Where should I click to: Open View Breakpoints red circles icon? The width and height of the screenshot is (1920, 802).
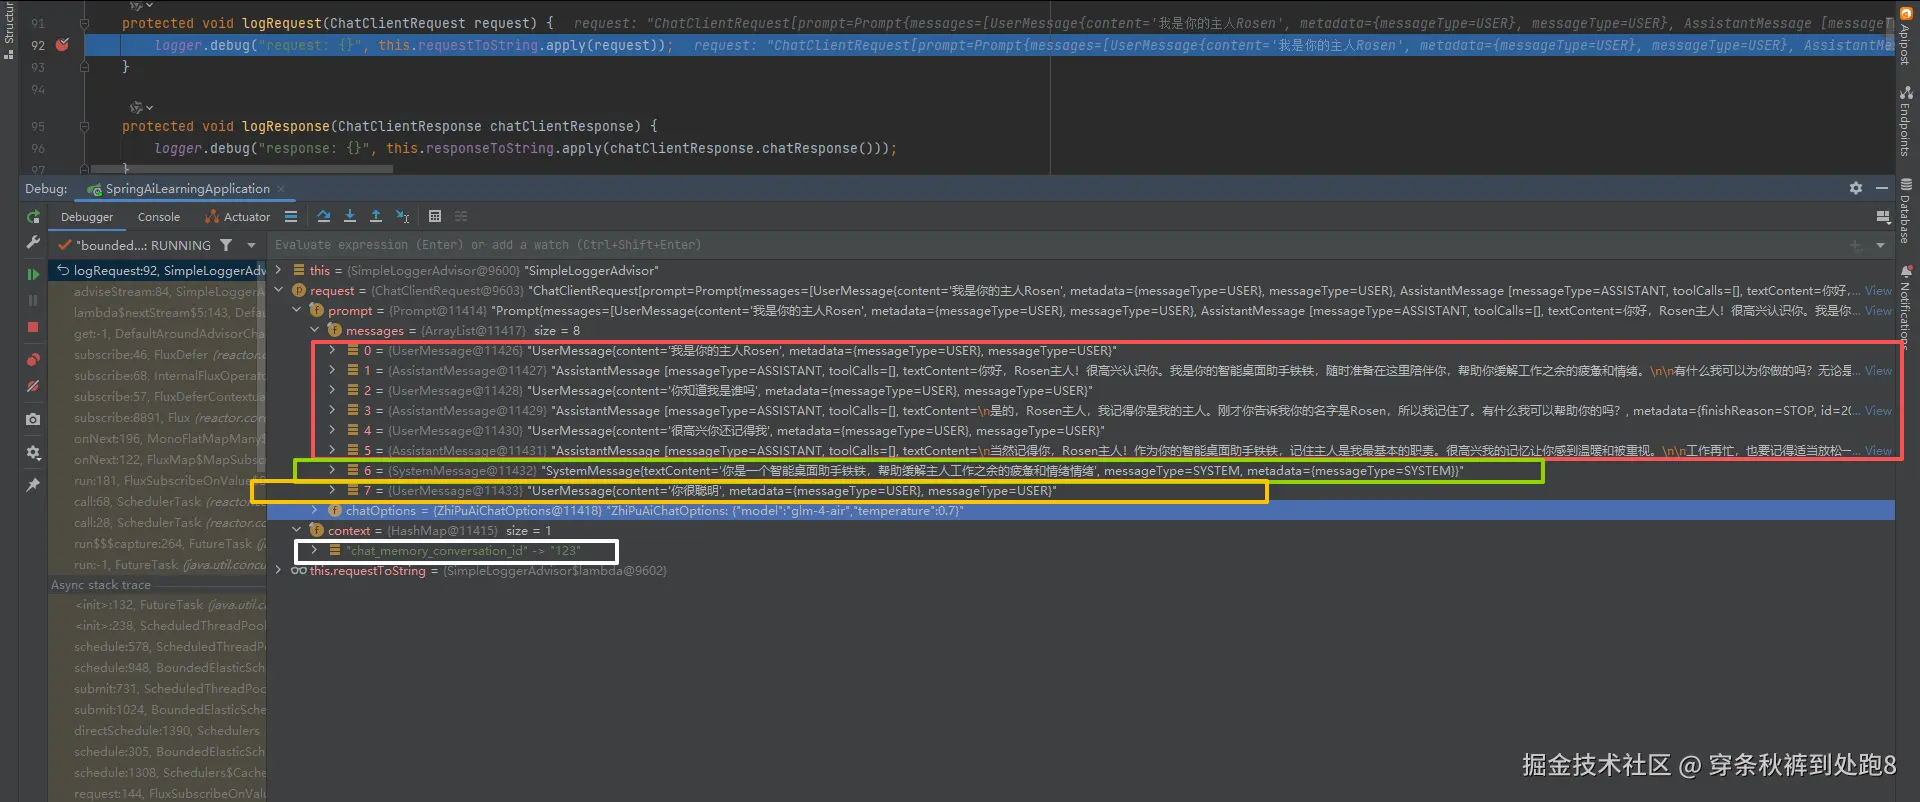coord(33,360)
